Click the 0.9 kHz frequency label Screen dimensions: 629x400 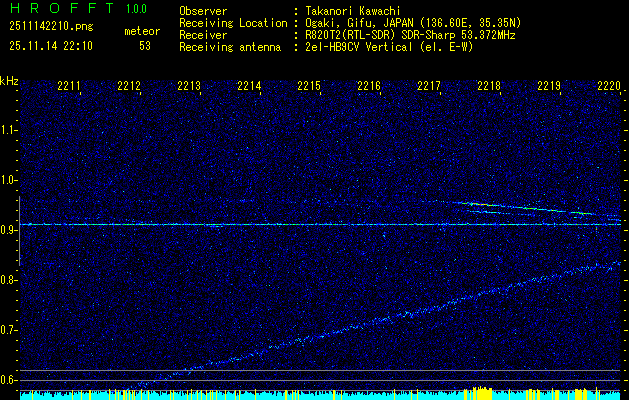click(x=9, y=230)
